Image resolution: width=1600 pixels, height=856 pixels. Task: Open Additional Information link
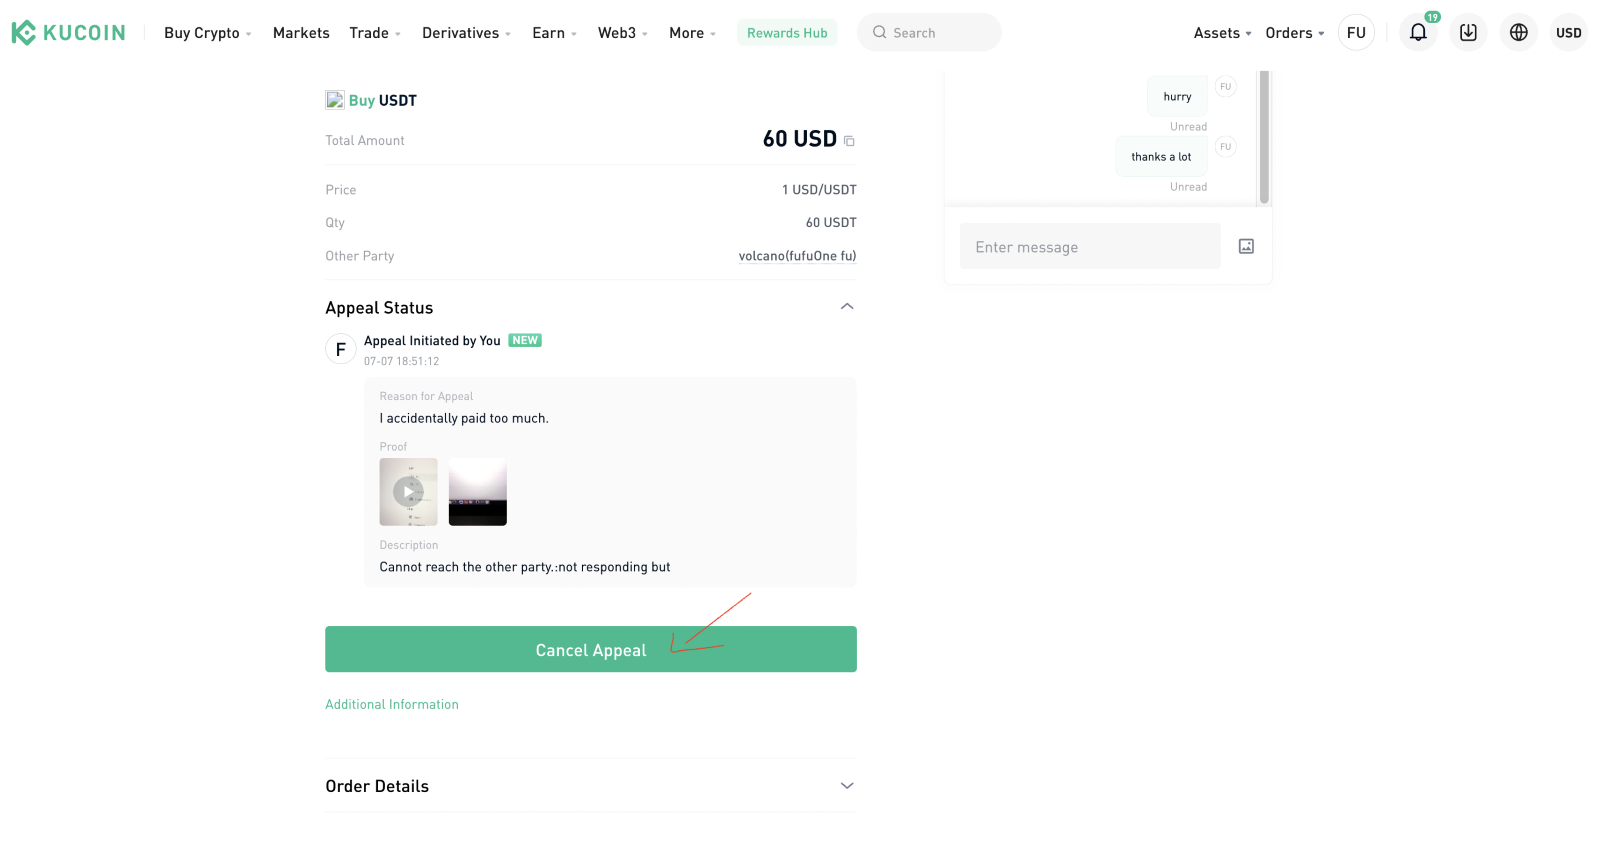(x=392, y=704)
